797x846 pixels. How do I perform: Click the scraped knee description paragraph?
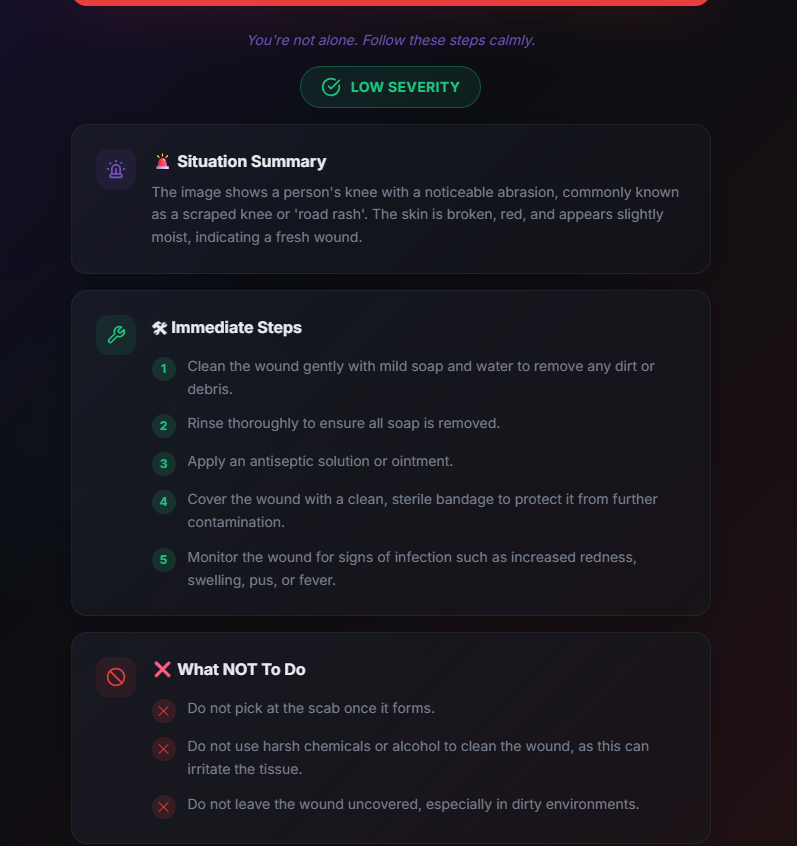tap(415, 214)
